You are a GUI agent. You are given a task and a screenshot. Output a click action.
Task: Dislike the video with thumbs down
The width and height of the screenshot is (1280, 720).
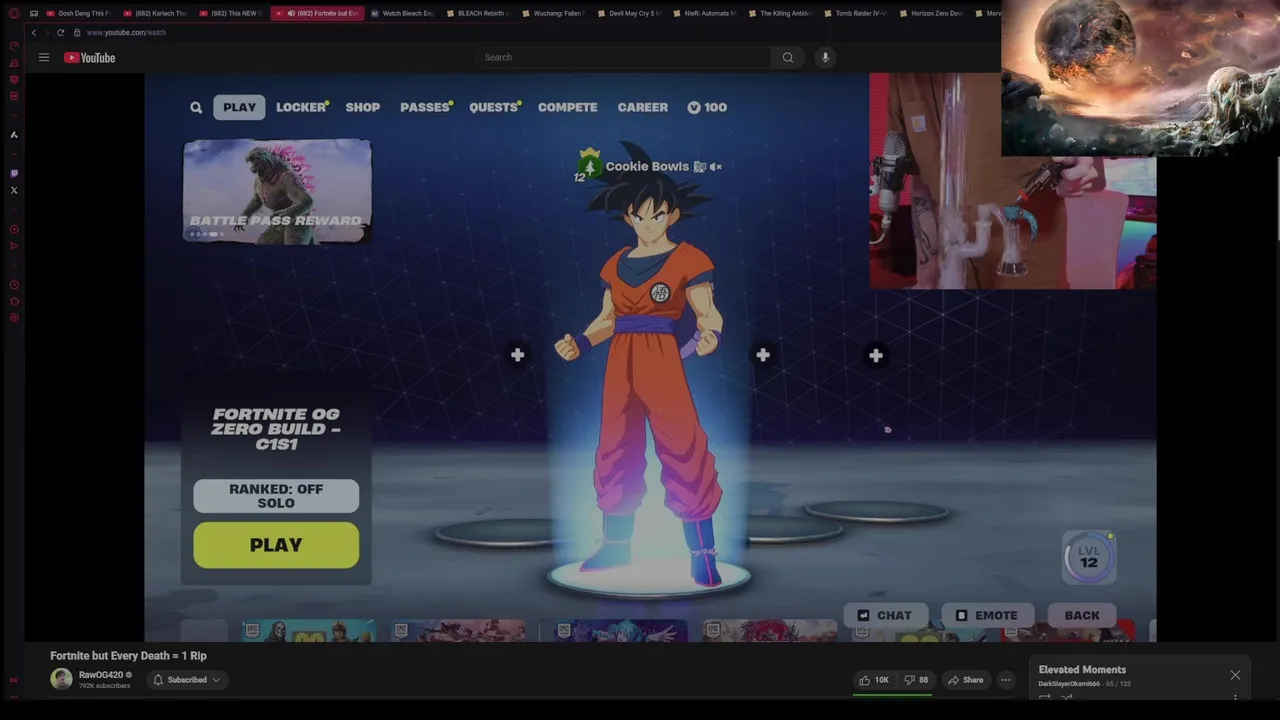(916, 680)
